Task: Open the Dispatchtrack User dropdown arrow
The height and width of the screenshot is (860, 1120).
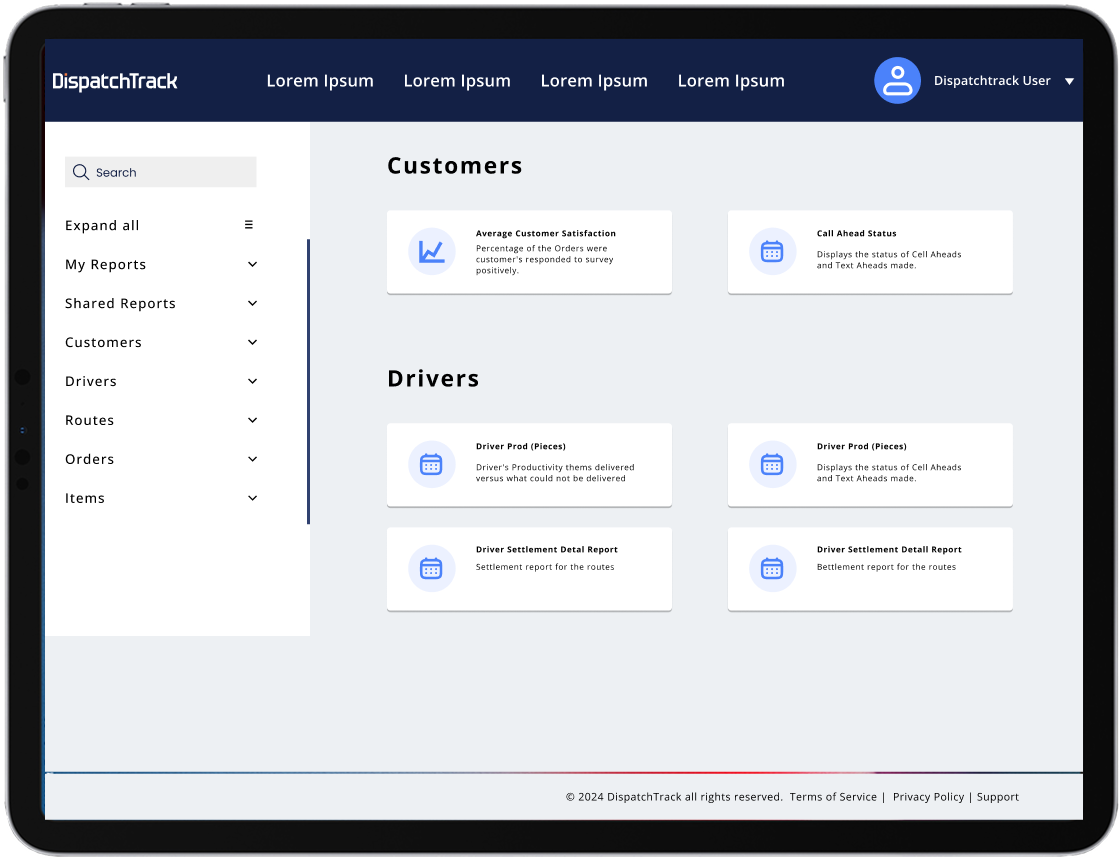Action: 1069,81
